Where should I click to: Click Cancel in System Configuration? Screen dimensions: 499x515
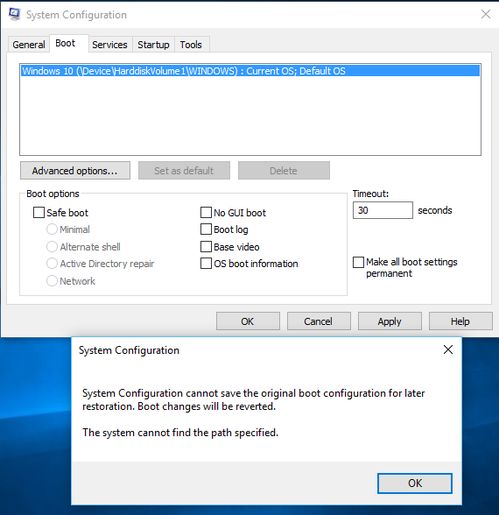[x=319, y=321]
